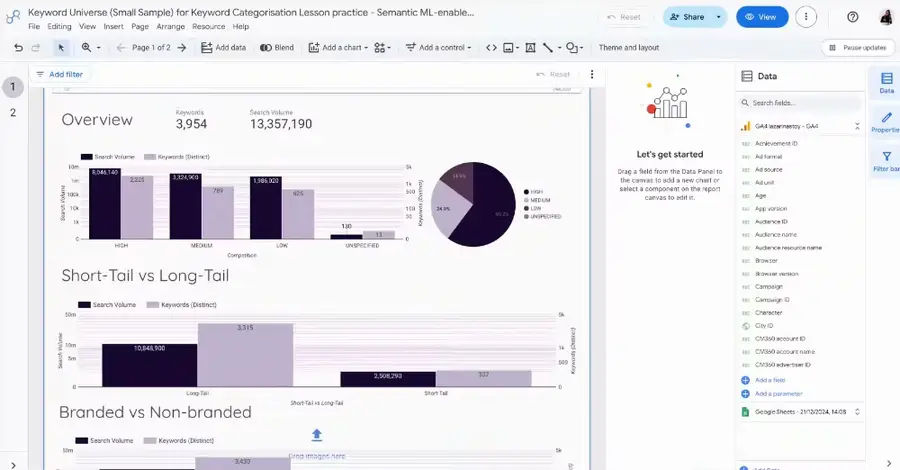
Task: Collapse the GA4 data source field list
Action: click(x=857, y=126)
